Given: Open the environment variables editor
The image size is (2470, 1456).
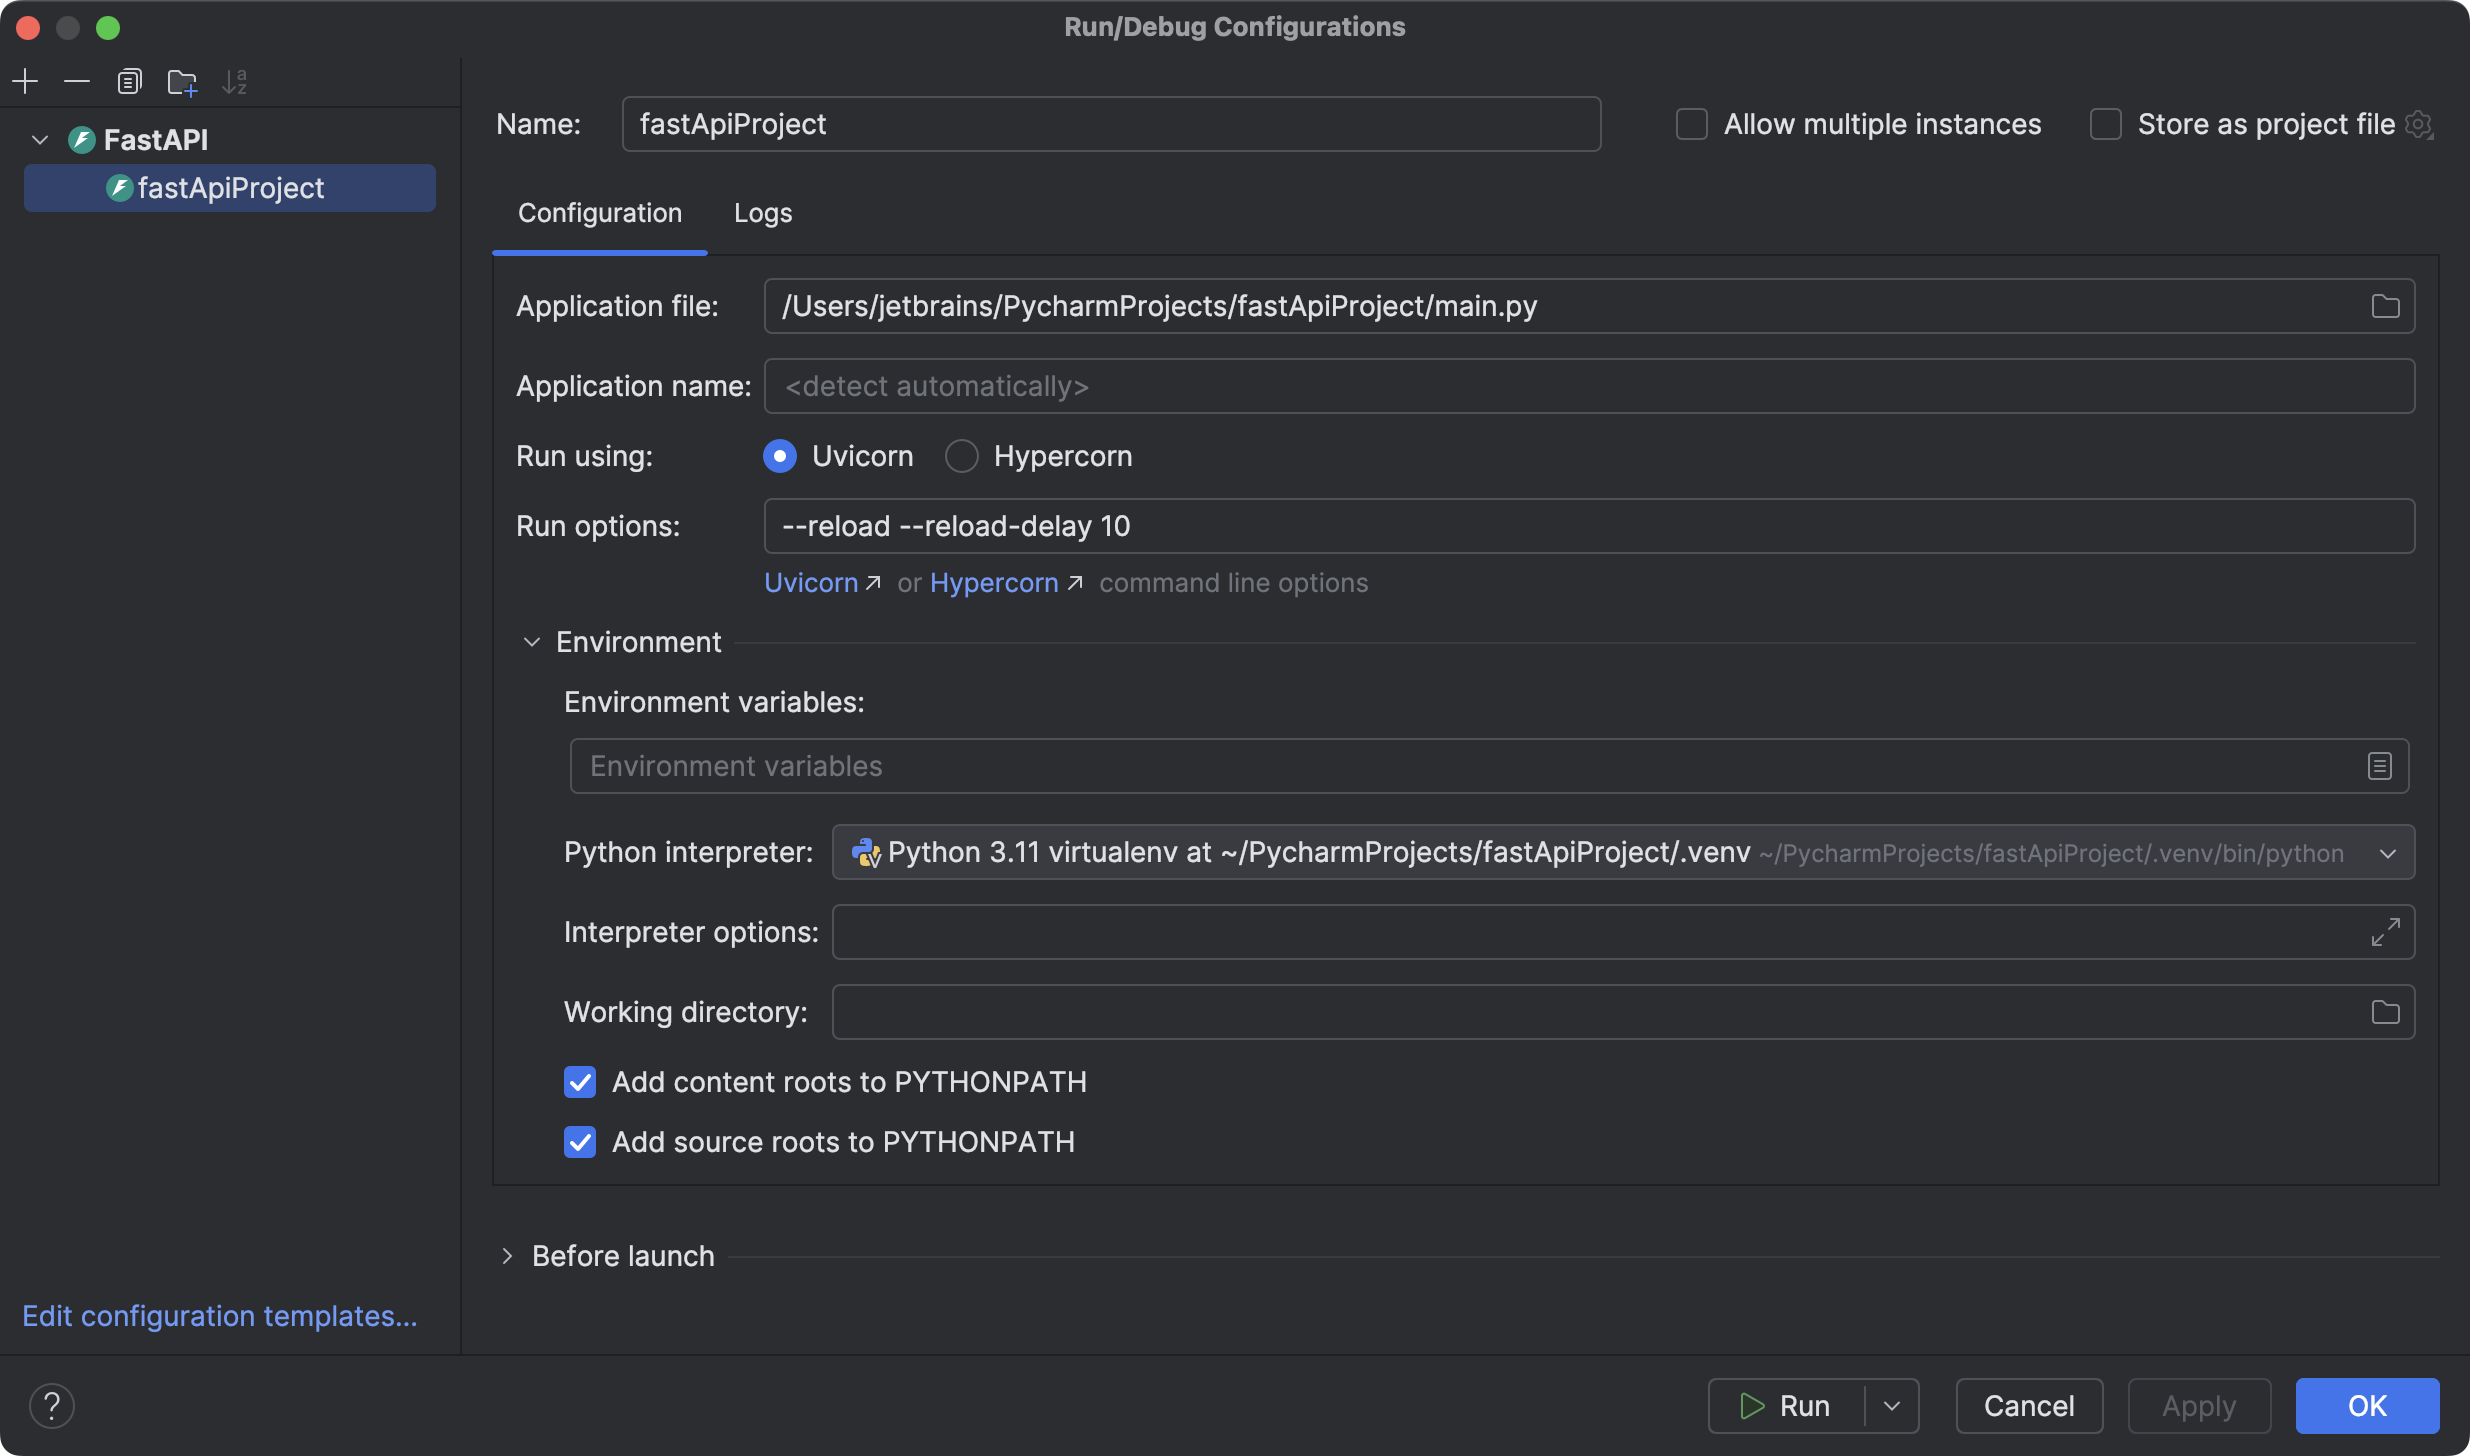Looking at the screenshot, I should (2379, 765).
